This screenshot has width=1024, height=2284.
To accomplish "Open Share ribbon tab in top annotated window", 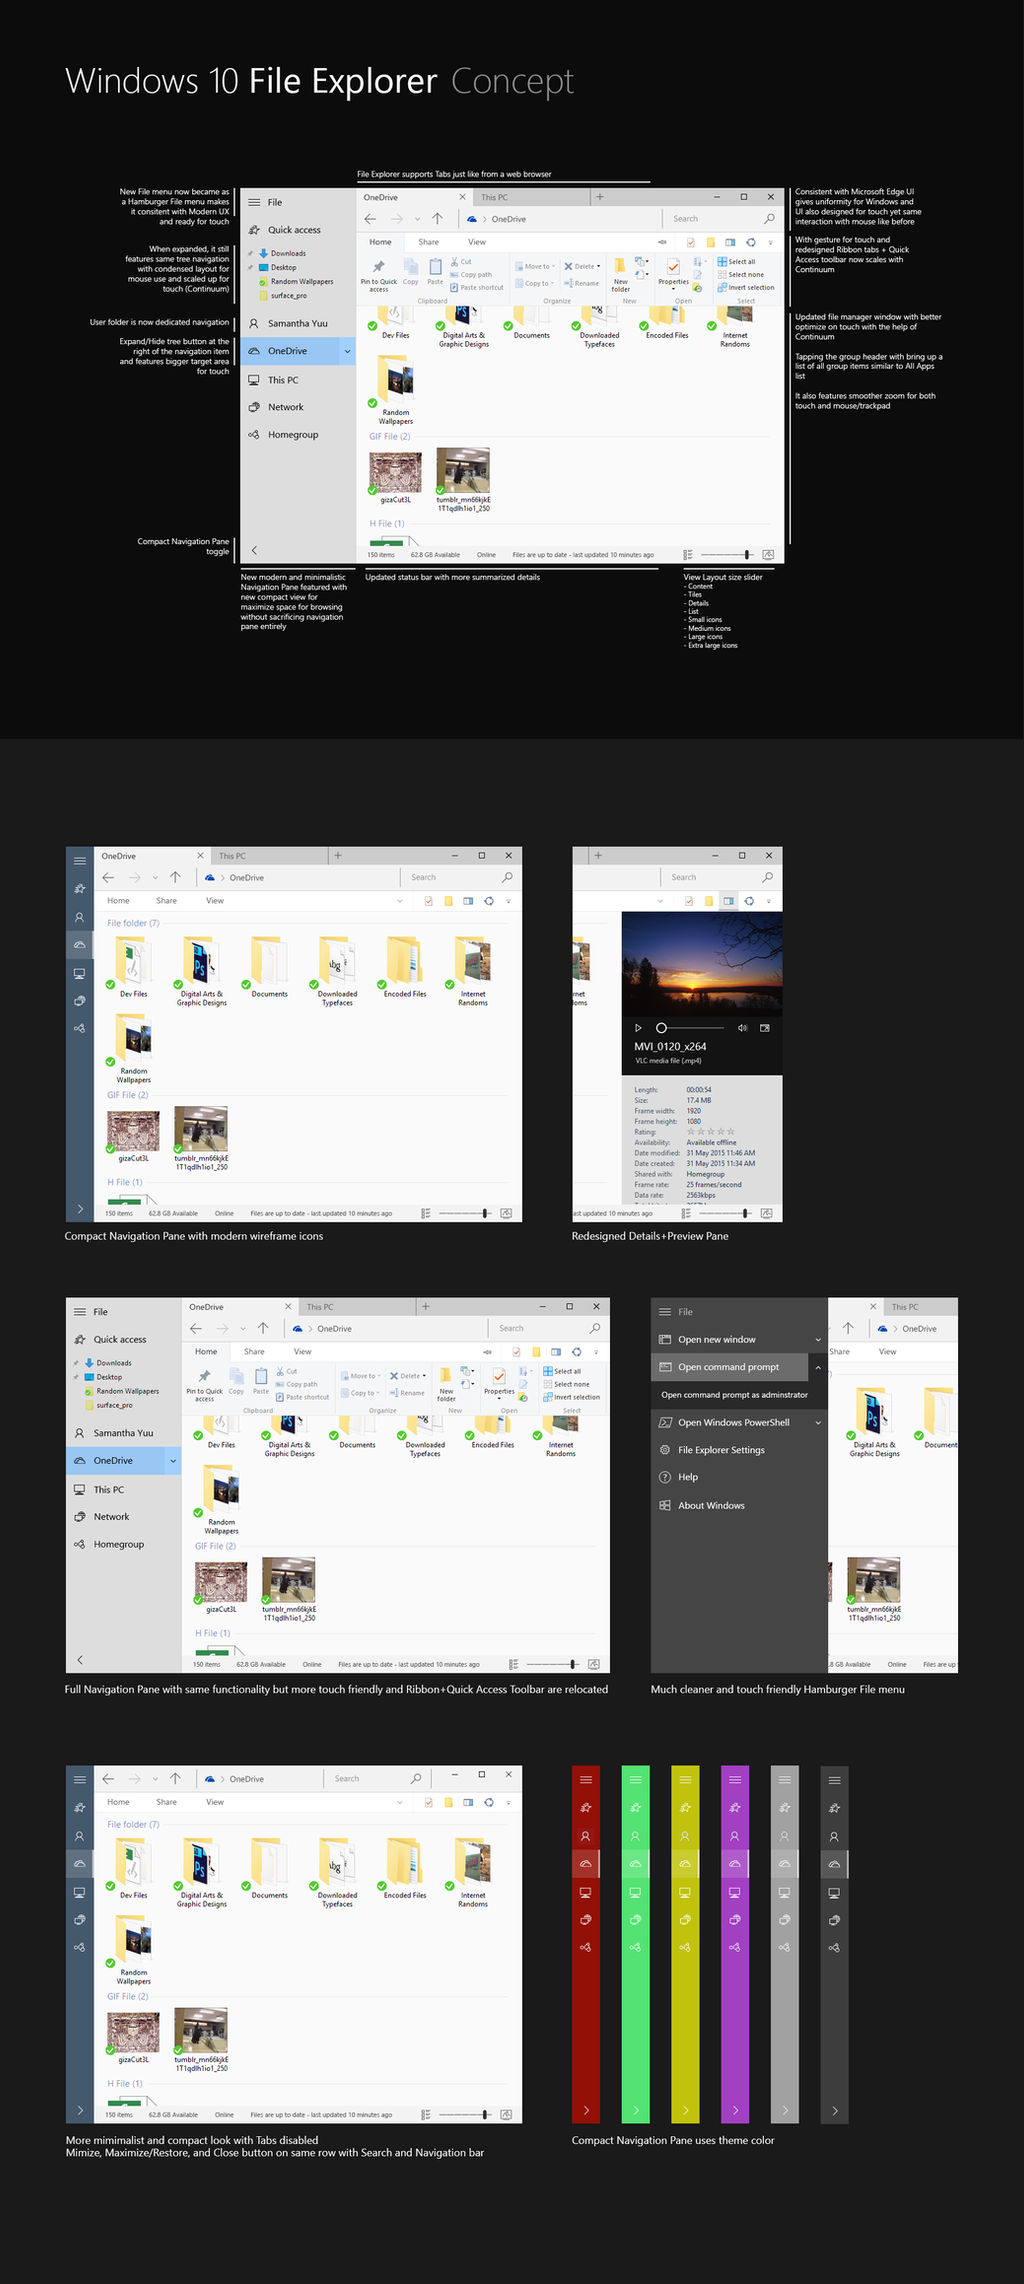I will point(428,242).
